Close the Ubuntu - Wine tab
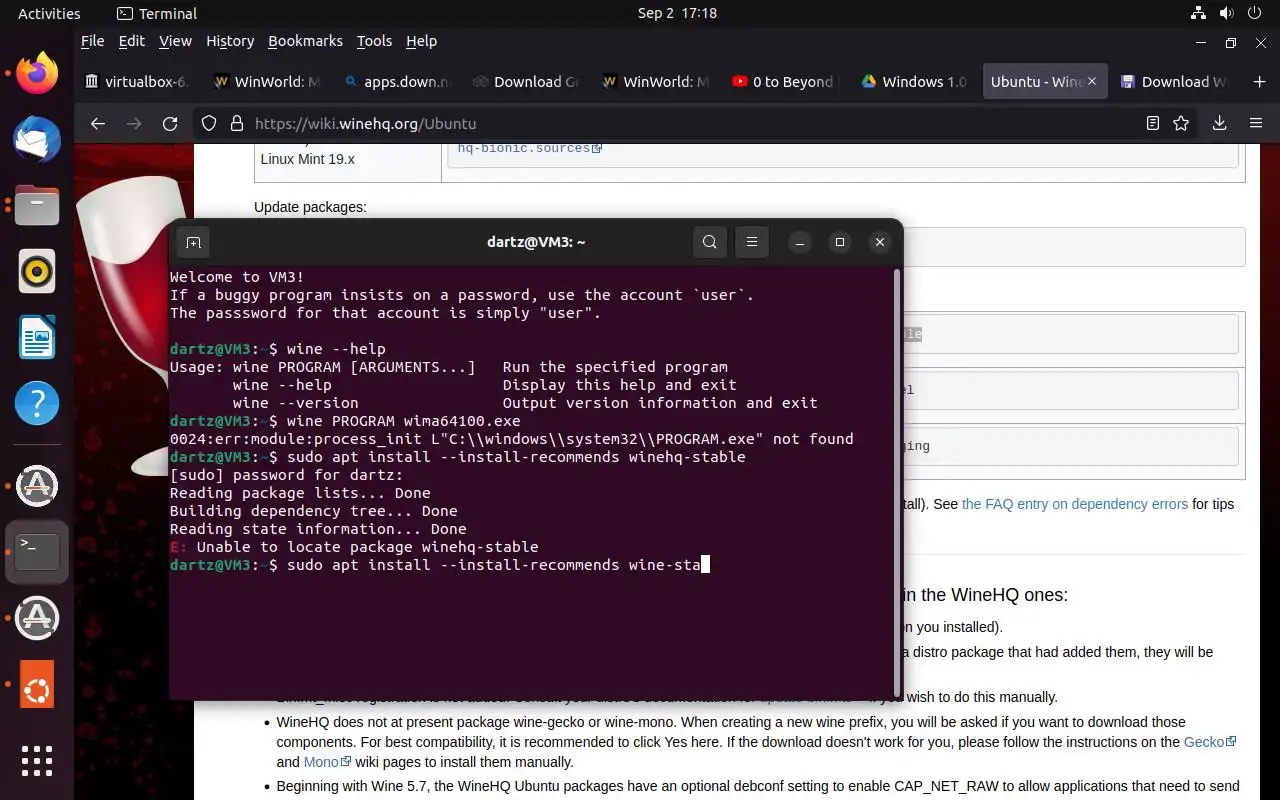 pyautogui.click(x=1092, y=82)
